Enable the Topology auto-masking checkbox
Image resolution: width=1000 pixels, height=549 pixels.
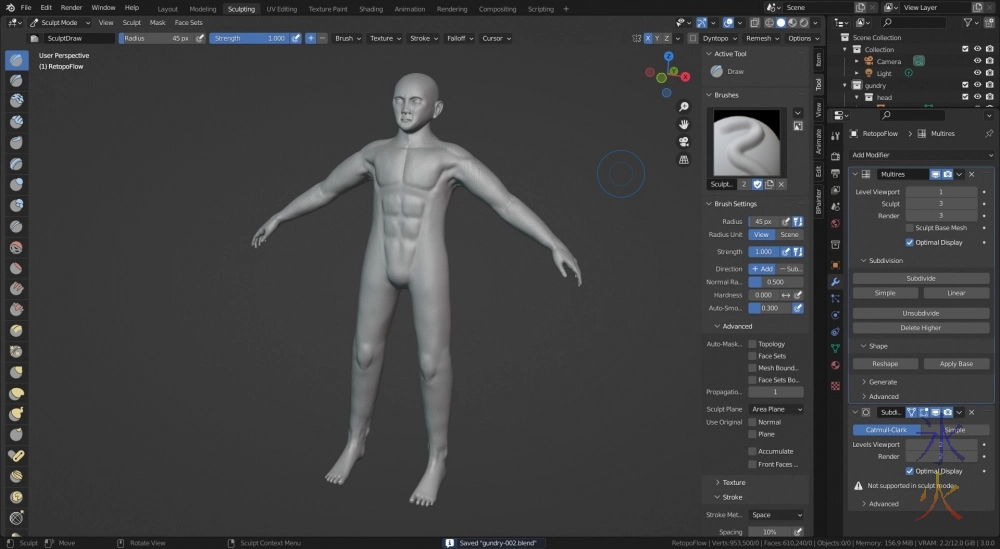[x=753, y=344]
